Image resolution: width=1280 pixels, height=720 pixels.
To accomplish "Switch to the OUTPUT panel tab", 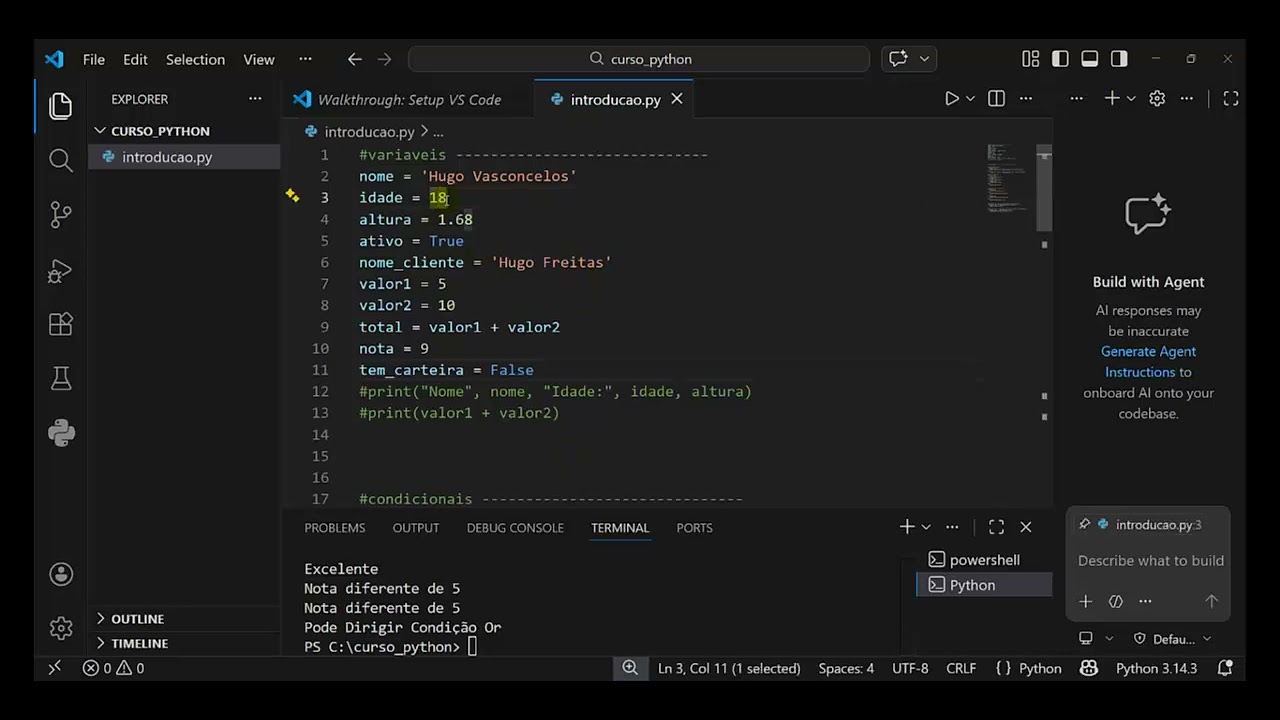I will click(416, 527).
